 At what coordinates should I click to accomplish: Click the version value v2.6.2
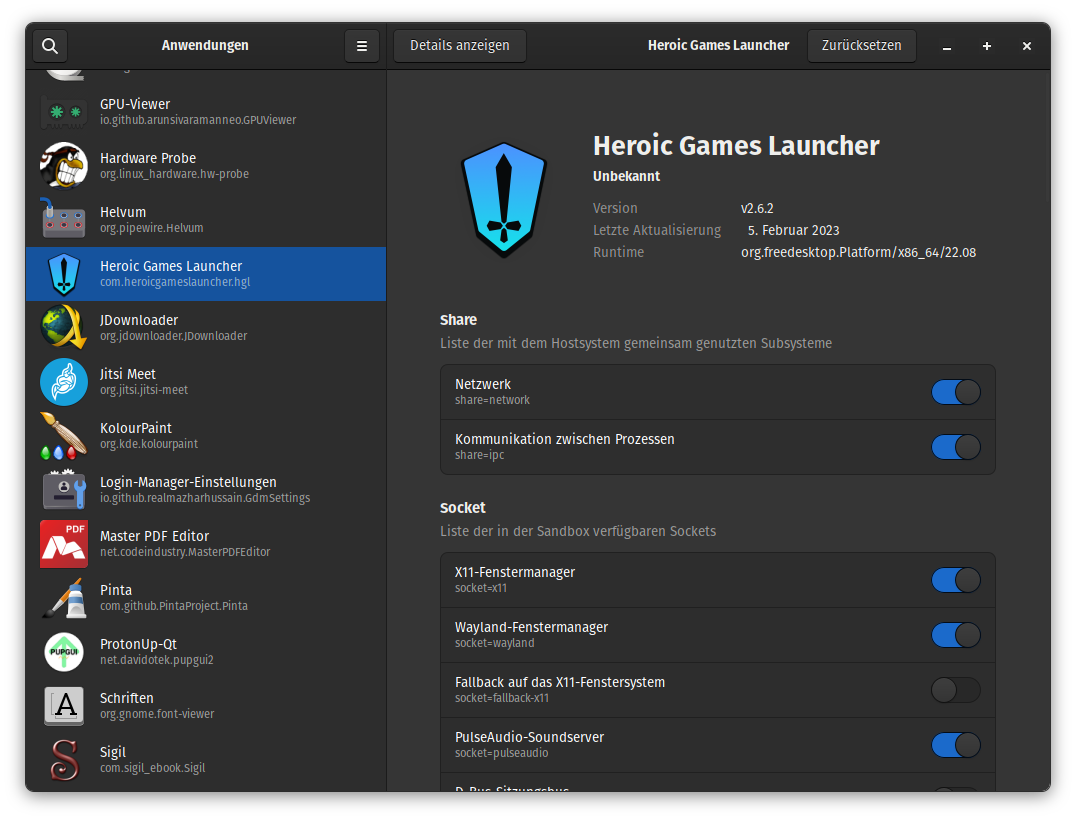pyautogui.click(x=757, y=209)
